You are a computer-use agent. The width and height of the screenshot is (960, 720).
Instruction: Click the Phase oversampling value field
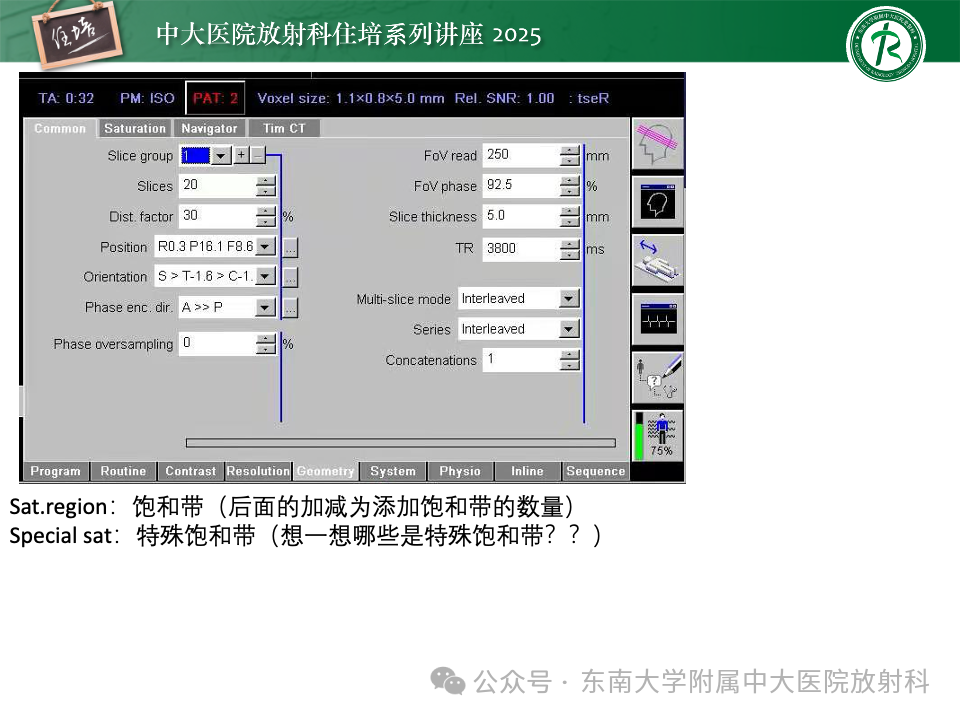point(217,343)
